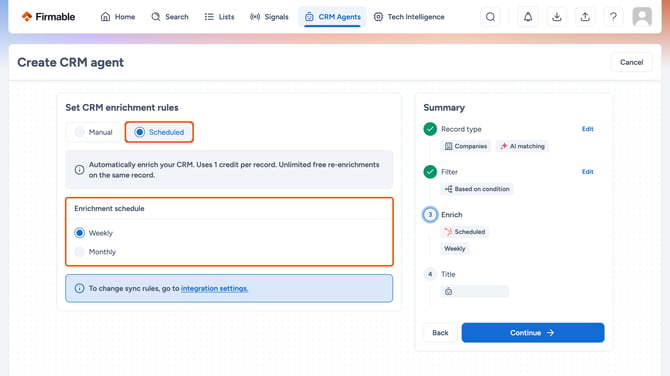Image resolution: width=670 pixels, height=376 pixels.
Task: Open the Home nav item
Action: (x=118, y=17)
